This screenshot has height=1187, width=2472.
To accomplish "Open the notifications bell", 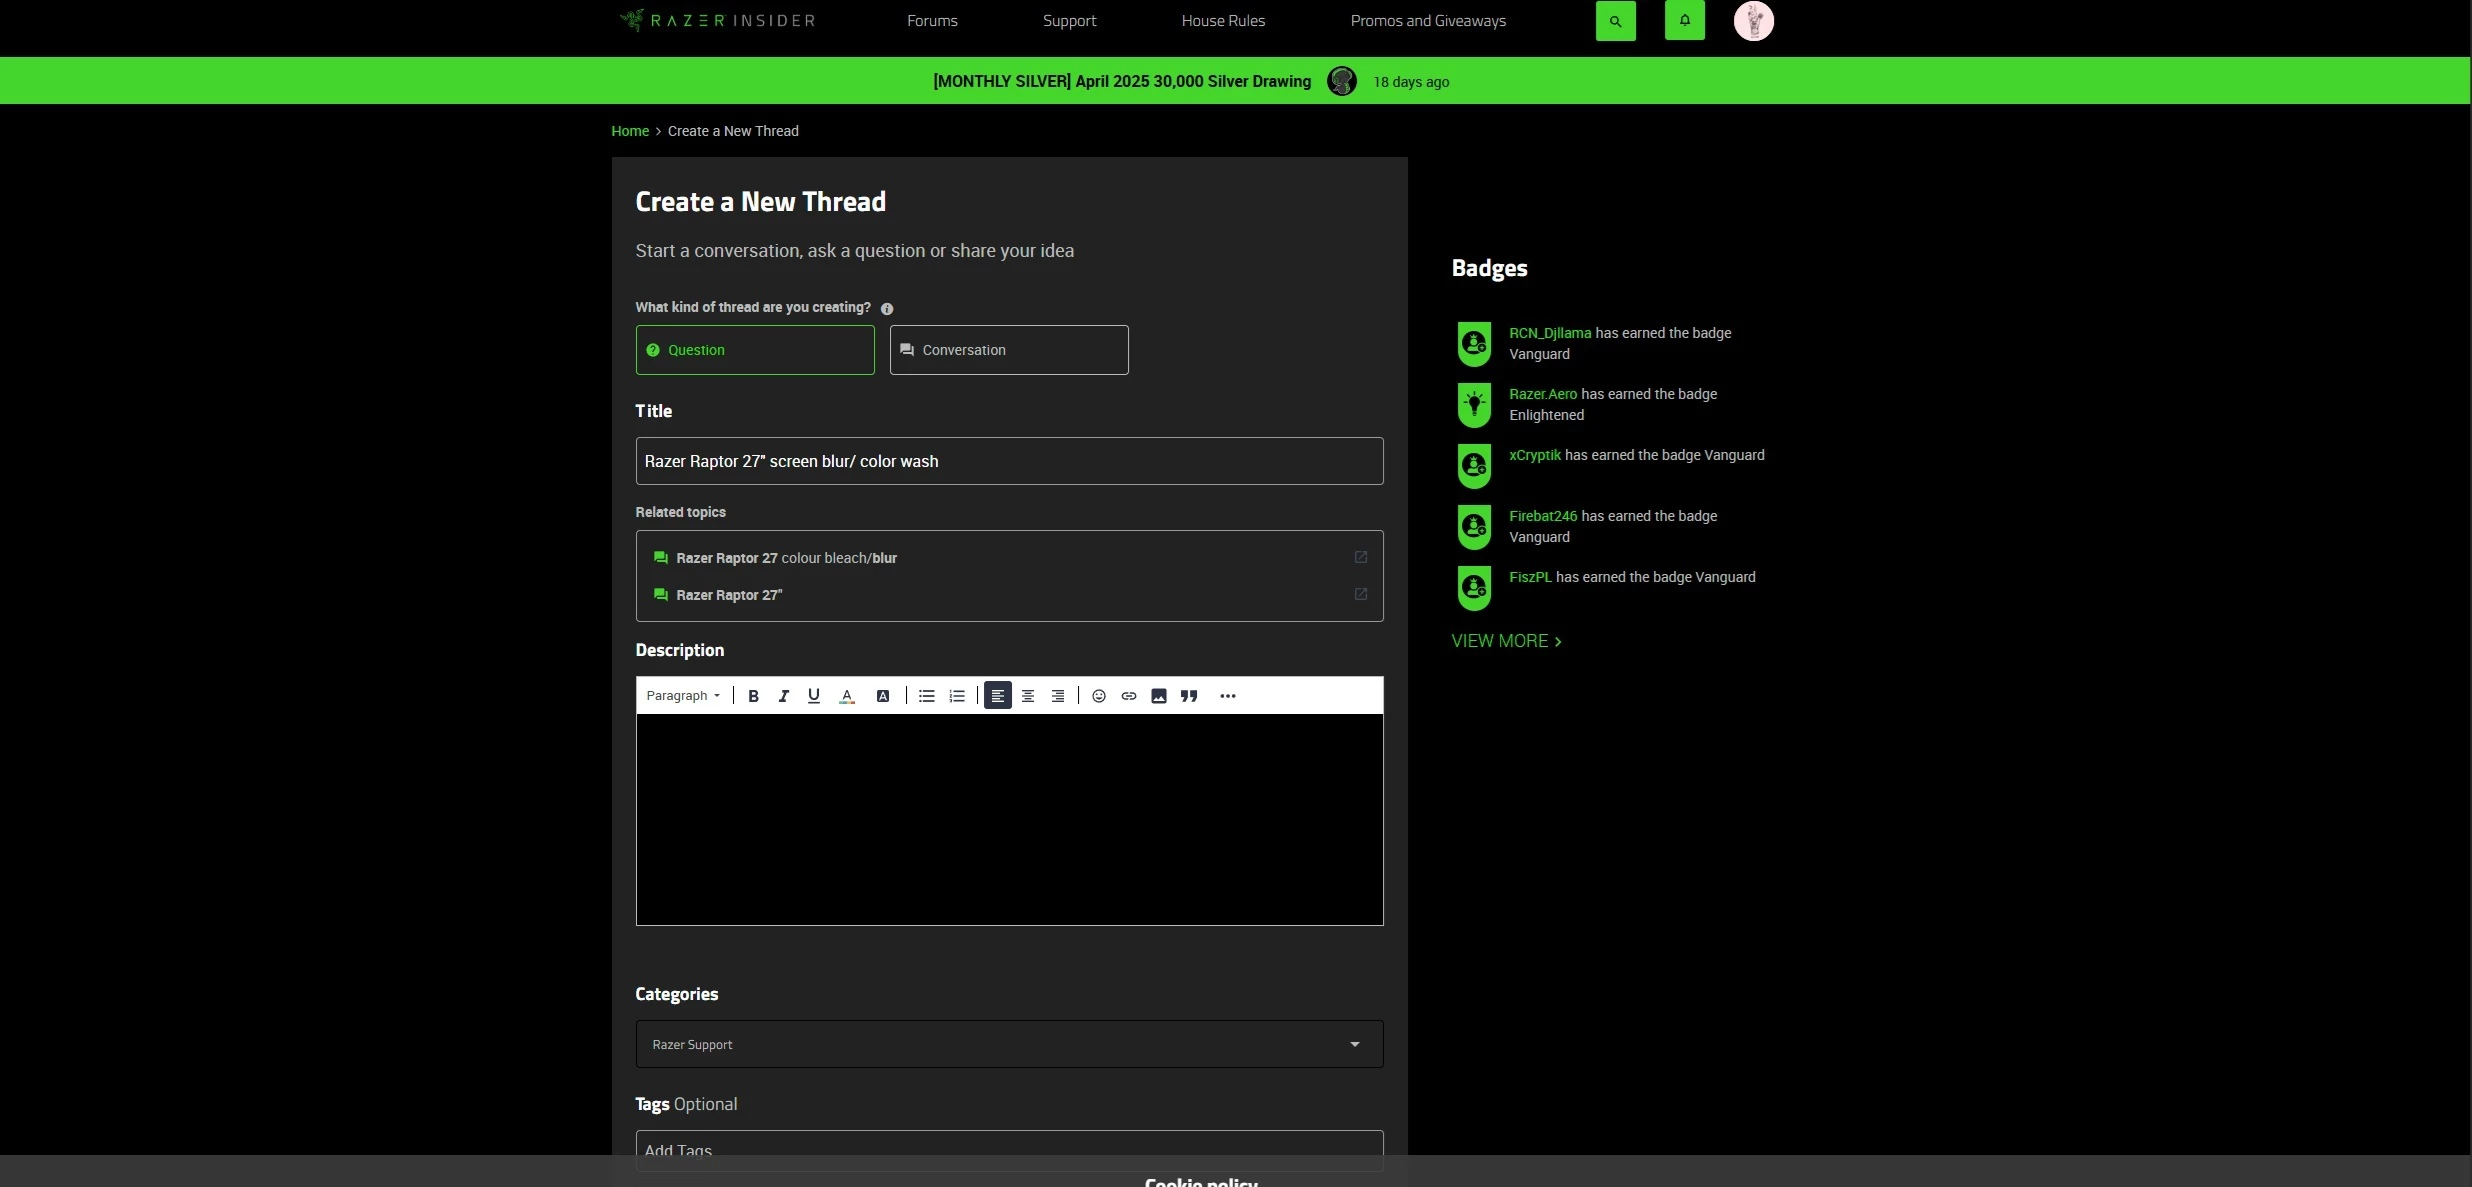I will (x=1684, y=21).
